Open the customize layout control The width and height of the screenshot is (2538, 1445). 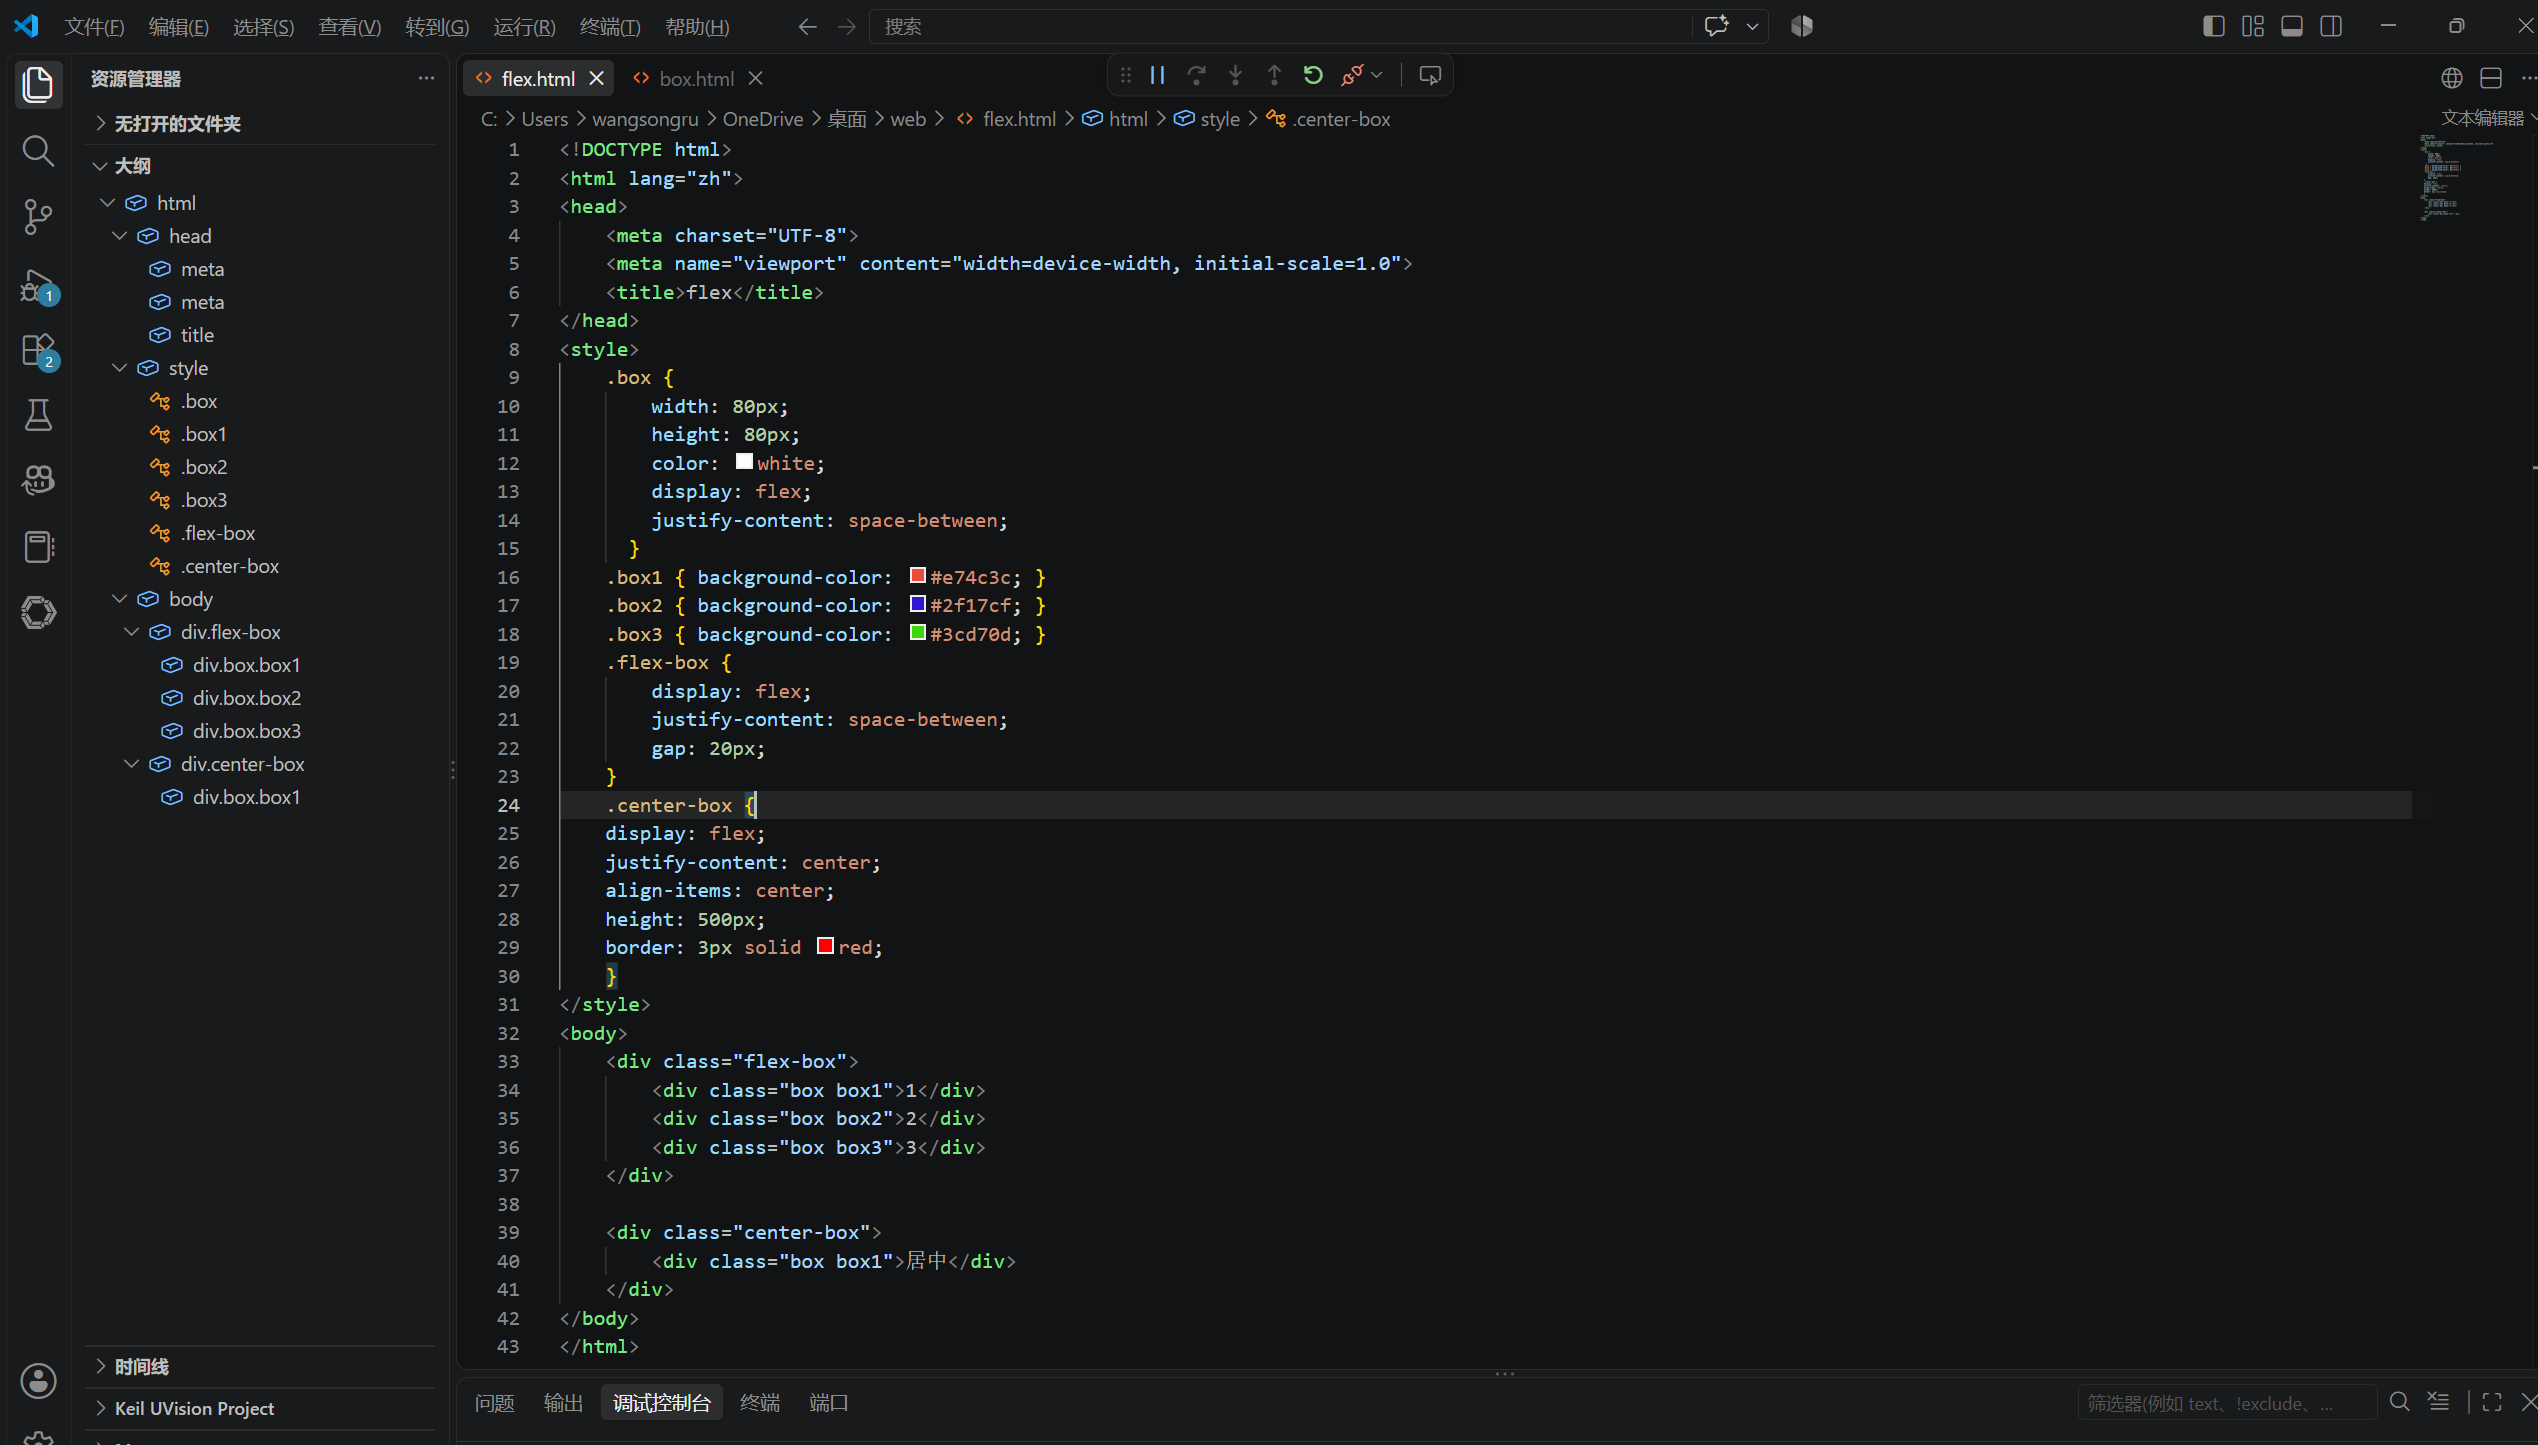(x=2252, y=26)
